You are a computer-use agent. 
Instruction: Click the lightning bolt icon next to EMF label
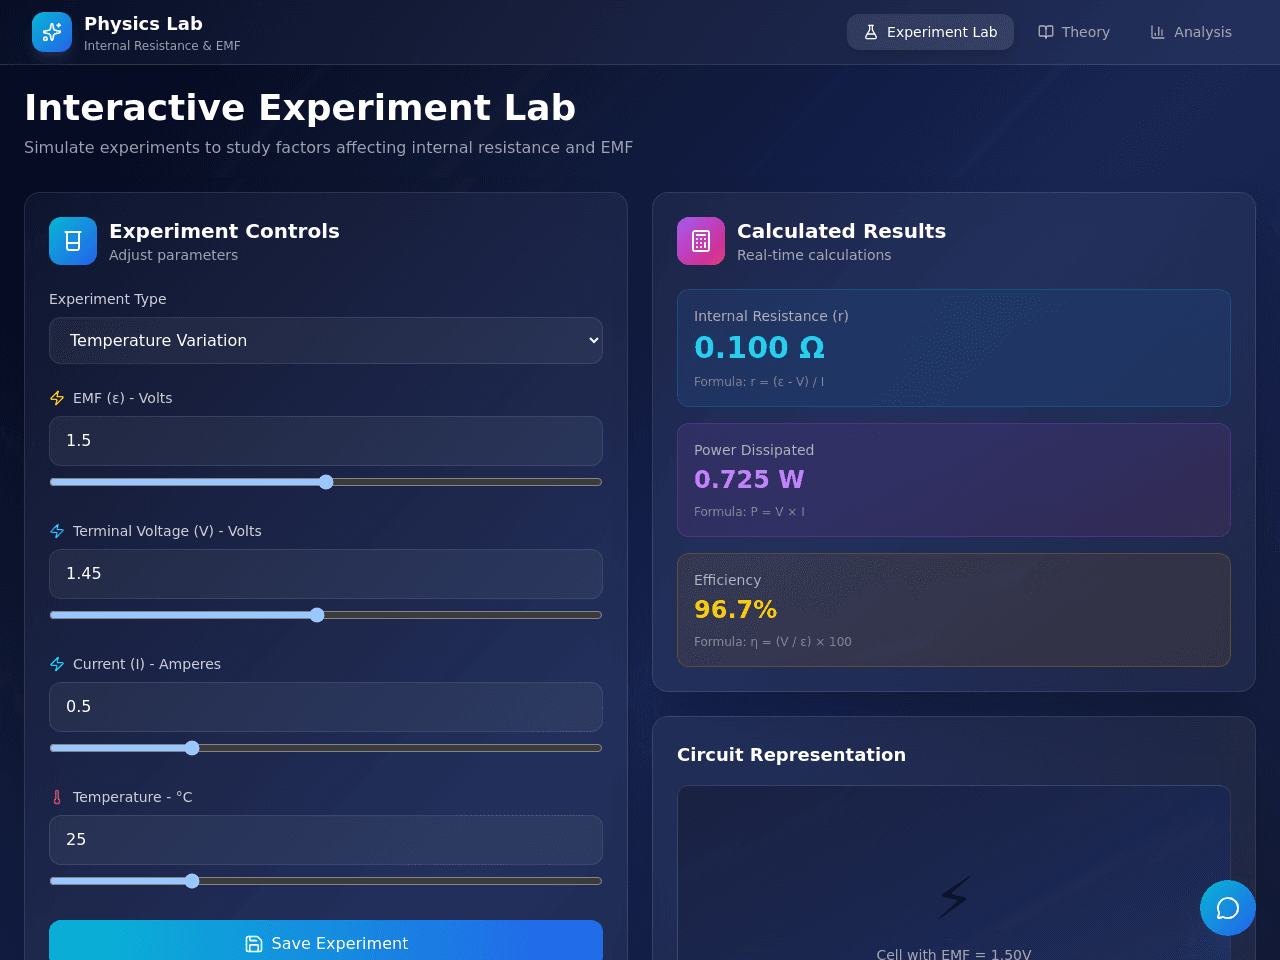tap(57, 398)
